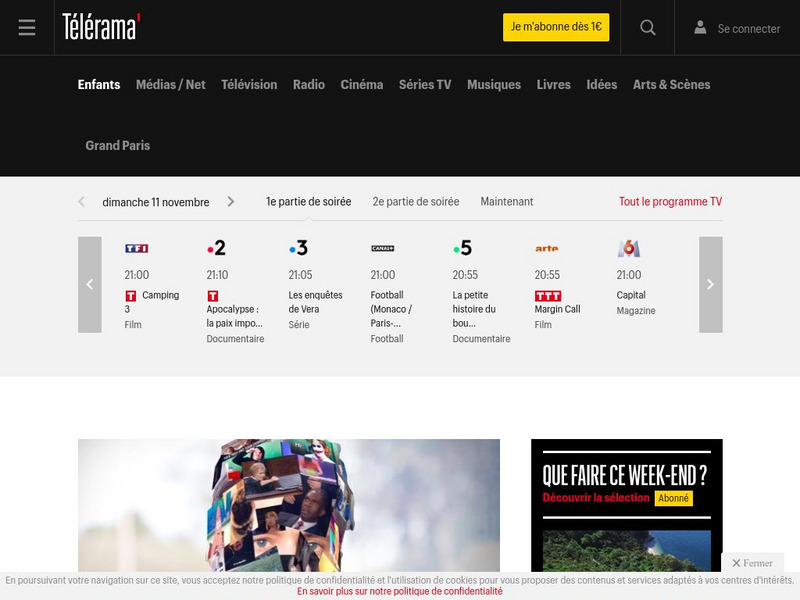800x600 pixels.
Task: Go back to the previous day
Action: 82,201
